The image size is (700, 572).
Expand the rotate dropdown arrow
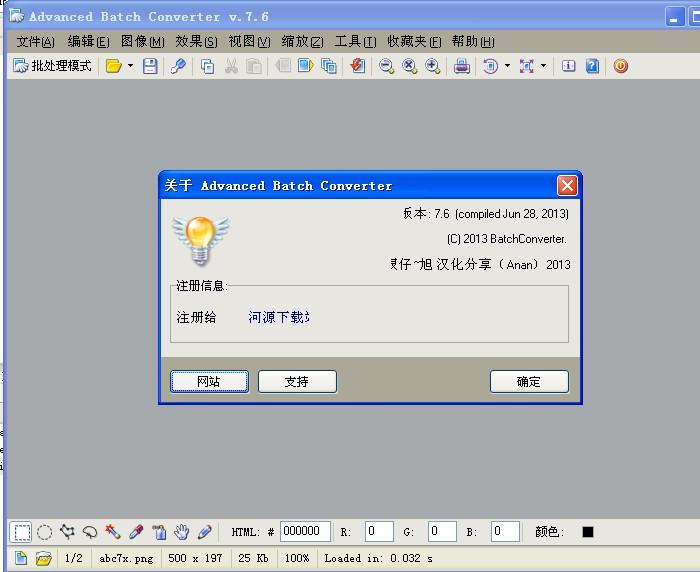tap(508, 66)
